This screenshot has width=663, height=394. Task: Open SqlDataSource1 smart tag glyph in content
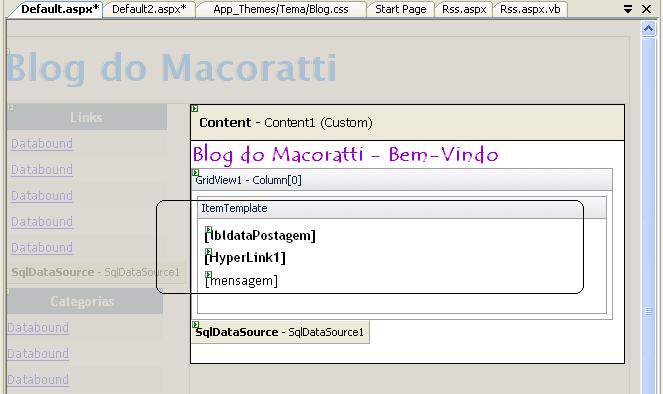click(x=195, y=325)
